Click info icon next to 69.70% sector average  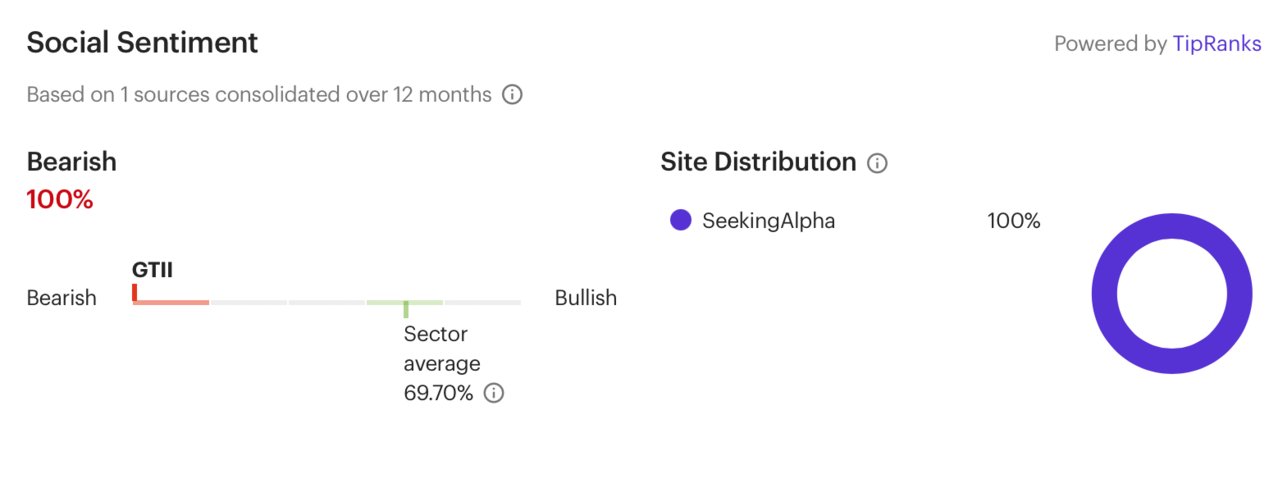click(x=494, y=393)
